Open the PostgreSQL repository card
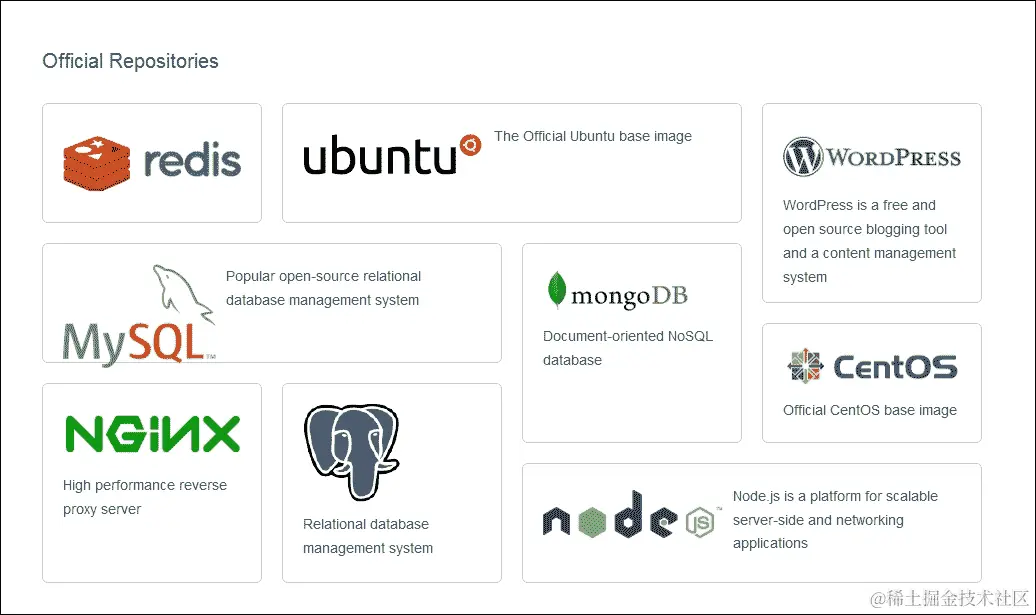 [392, 483]
